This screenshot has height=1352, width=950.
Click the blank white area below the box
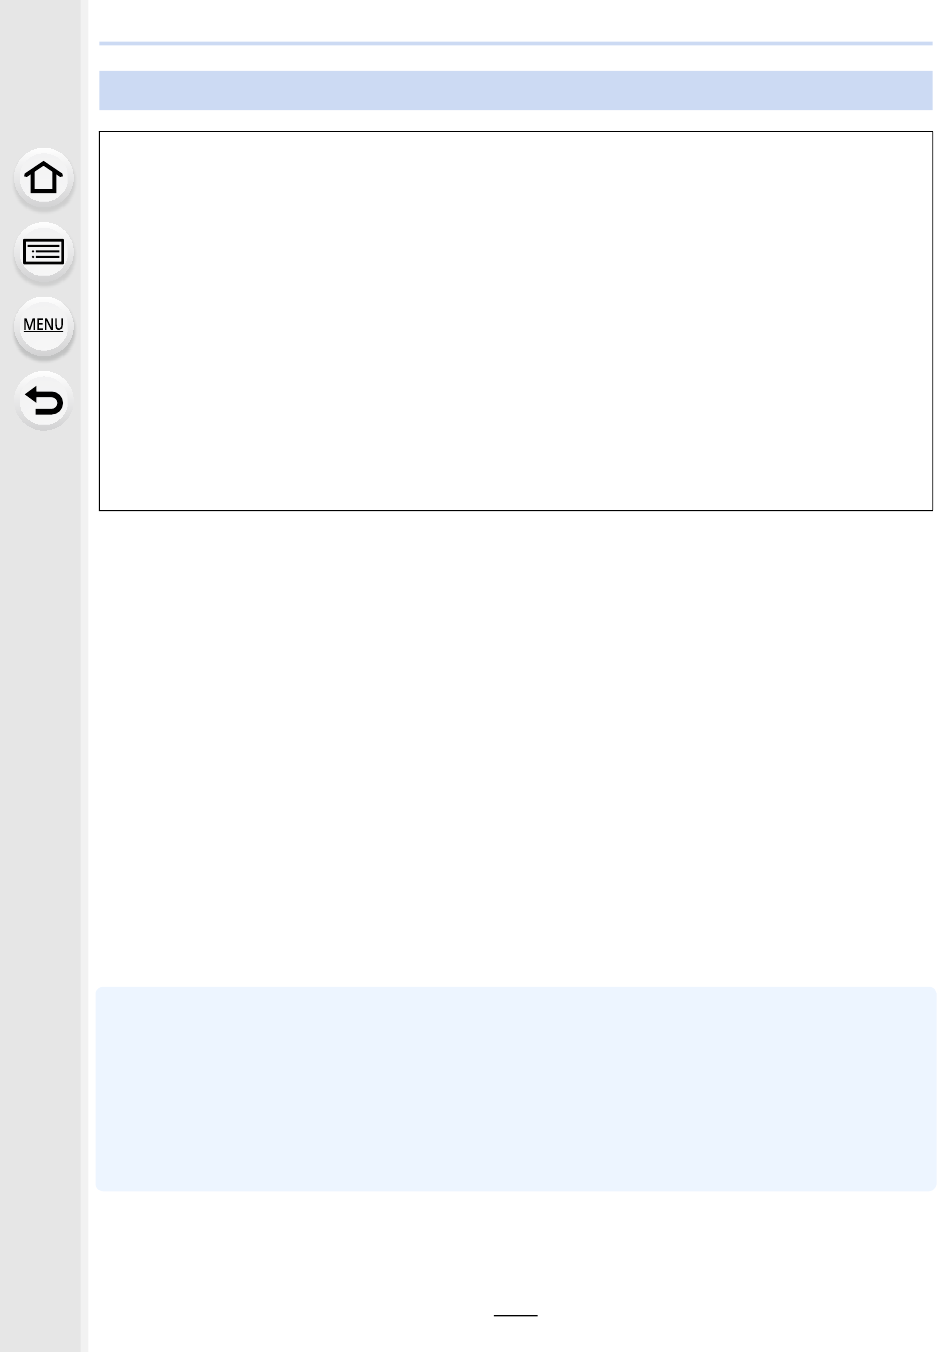[516, 748]
